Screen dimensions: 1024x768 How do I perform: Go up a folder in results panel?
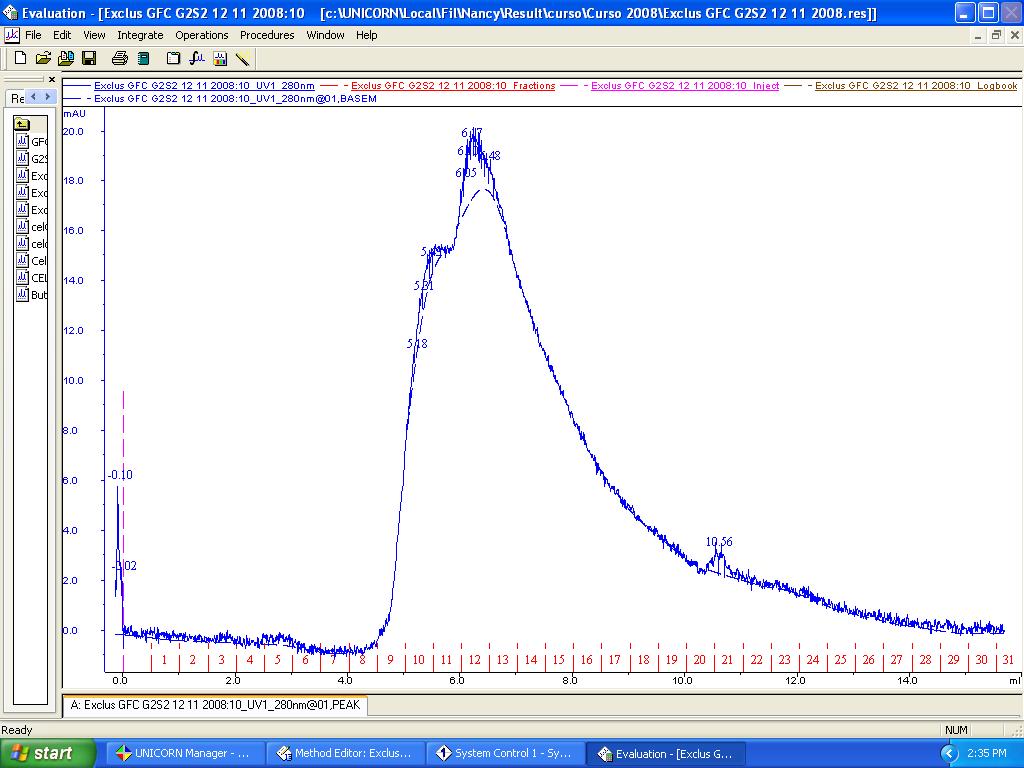click(x=22, y=124)
